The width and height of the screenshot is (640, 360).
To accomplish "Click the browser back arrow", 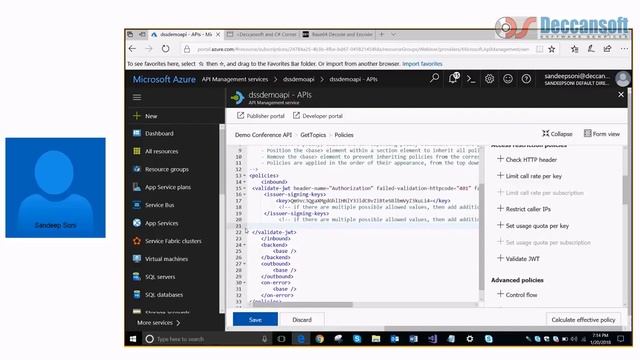I will 132,49.
